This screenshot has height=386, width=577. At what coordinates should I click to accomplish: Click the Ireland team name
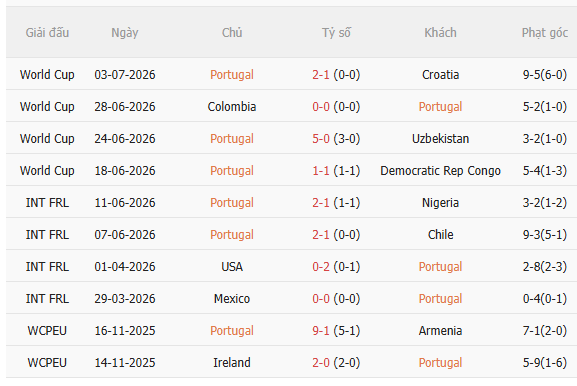coord(232,363)
